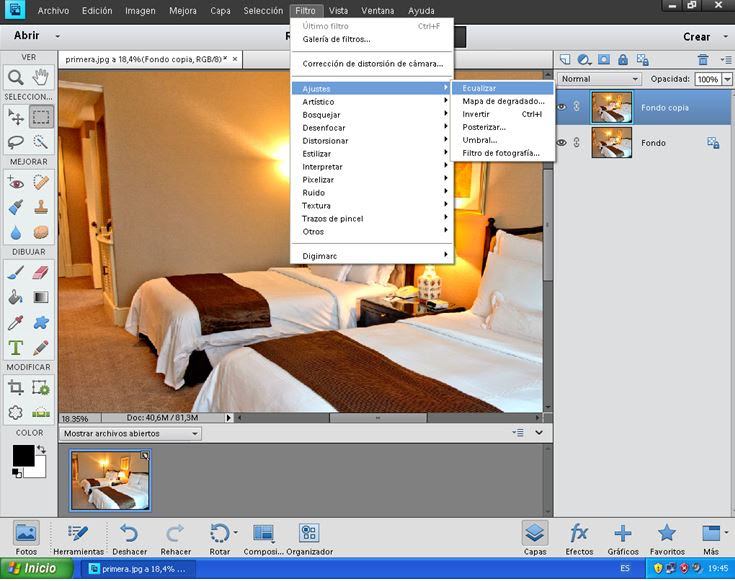
Task: Choose Invertir menu item
Action: [502, 114]
